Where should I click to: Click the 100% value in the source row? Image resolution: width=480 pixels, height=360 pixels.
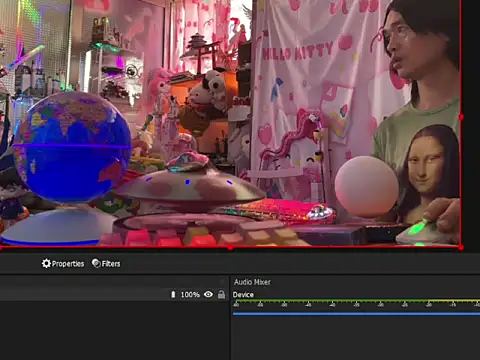pos(190,295)
